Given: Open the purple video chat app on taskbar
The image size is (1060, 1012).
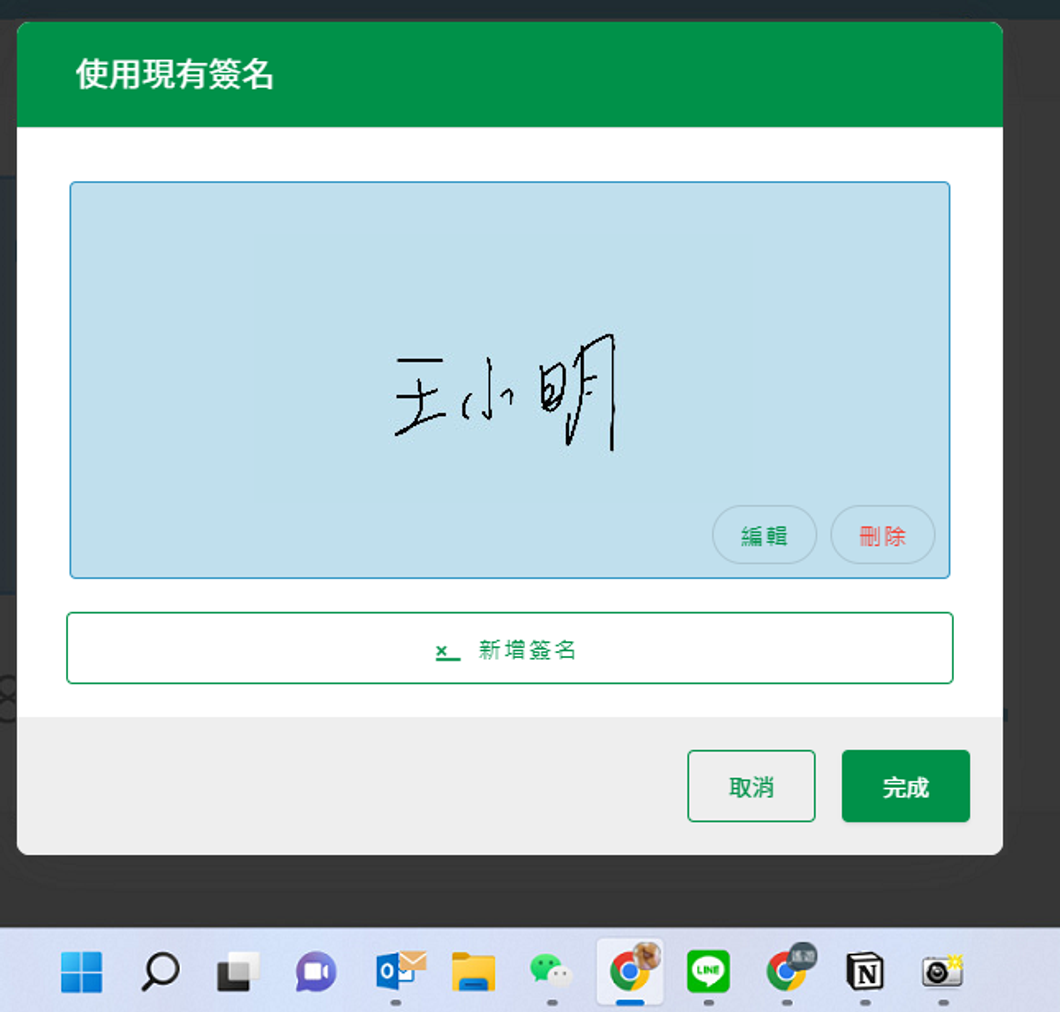Looking at the screenshot, I should [x=316, y=972].
